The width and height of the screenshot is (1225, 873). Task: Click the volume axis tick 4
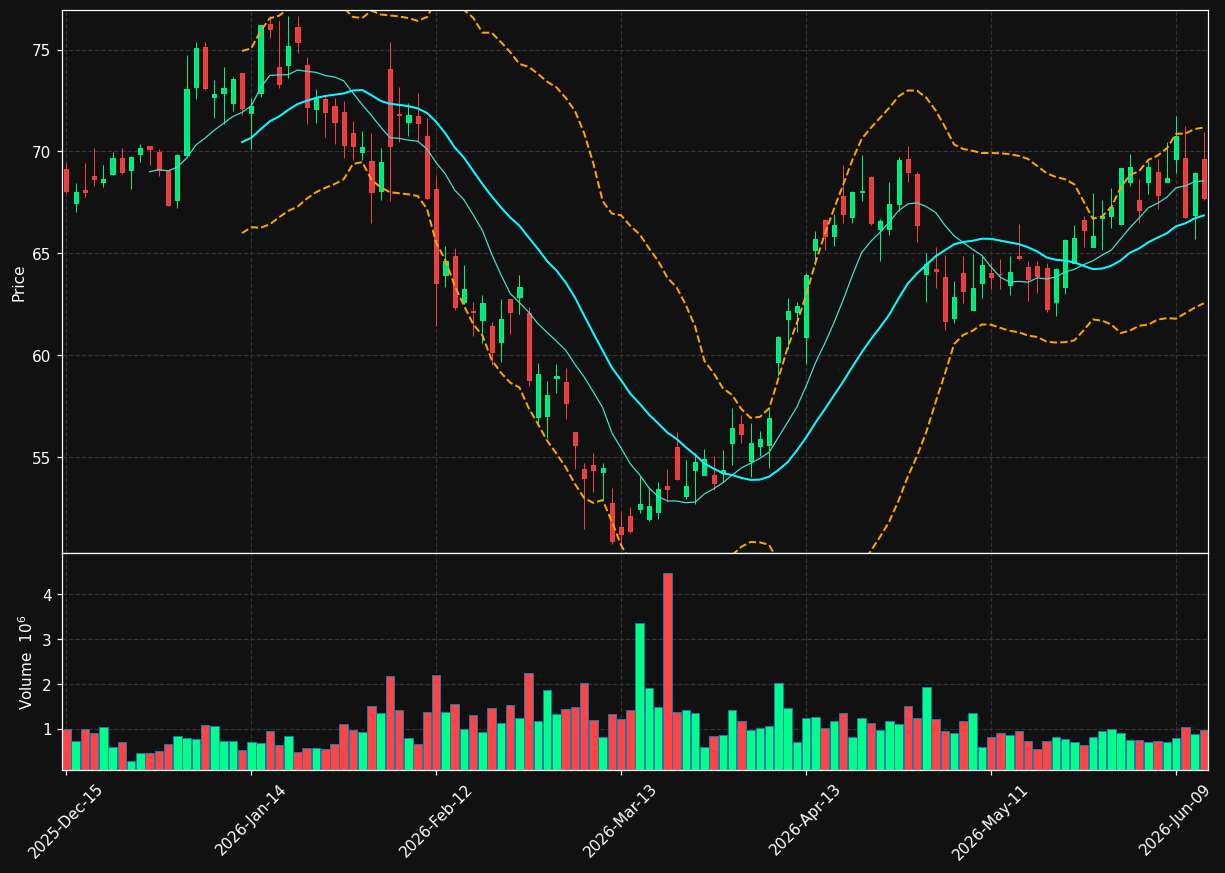pos(48,595)
